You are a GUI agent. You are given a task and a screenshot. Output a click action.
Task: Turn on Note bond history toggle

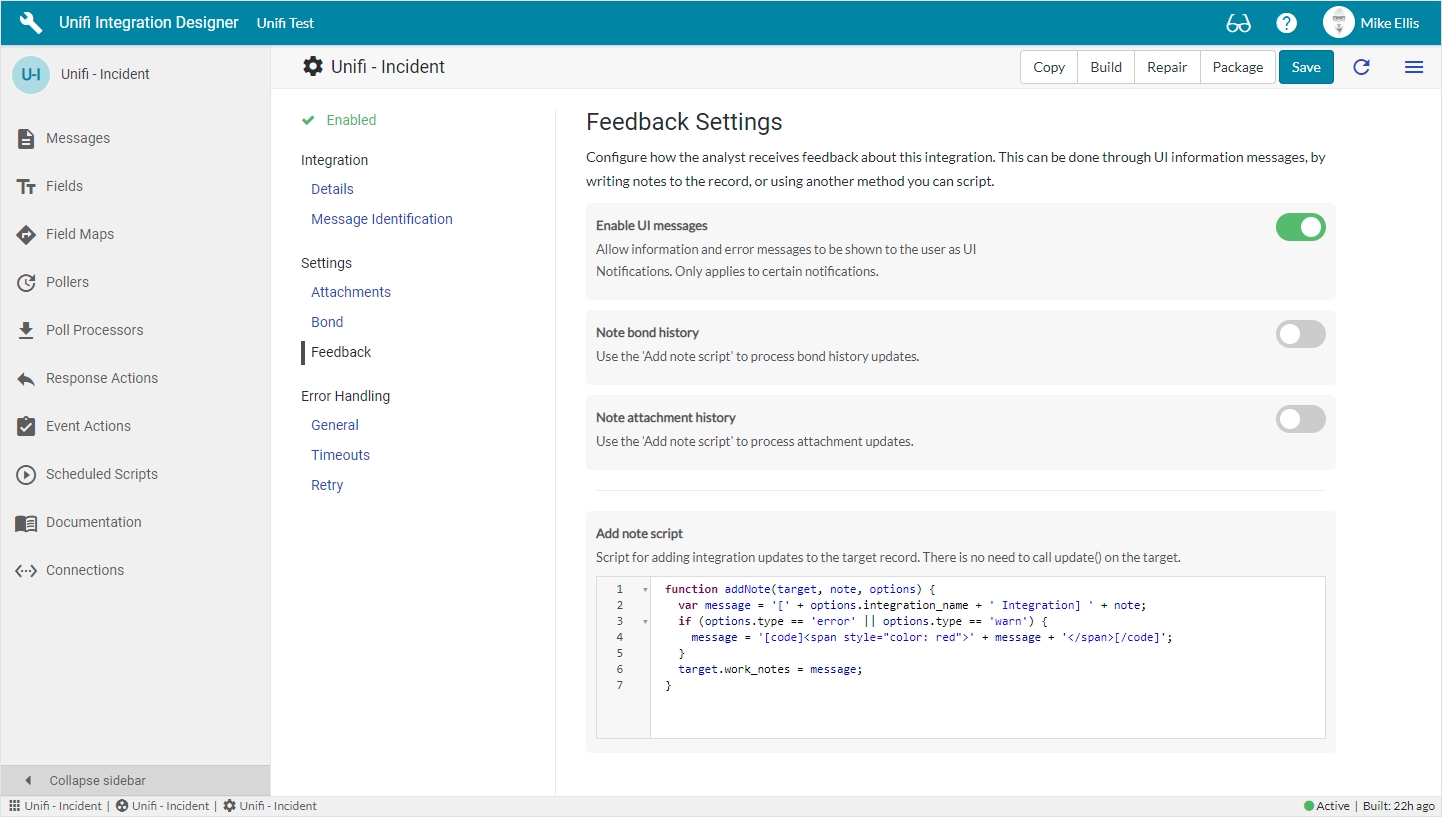click(x=1300, y=334)
